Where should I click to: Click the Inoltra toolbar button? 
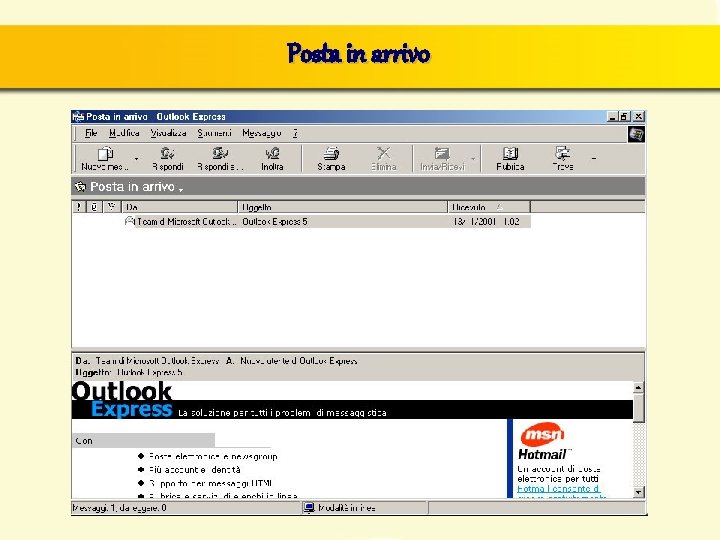point(272,158)
